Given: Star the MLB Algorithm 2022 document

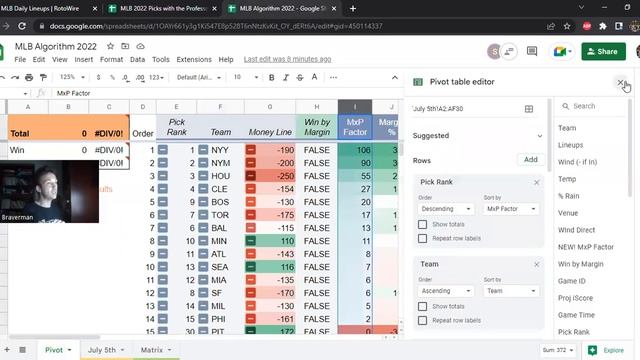Looking at the screenshot, I should (x=110, y=46).
